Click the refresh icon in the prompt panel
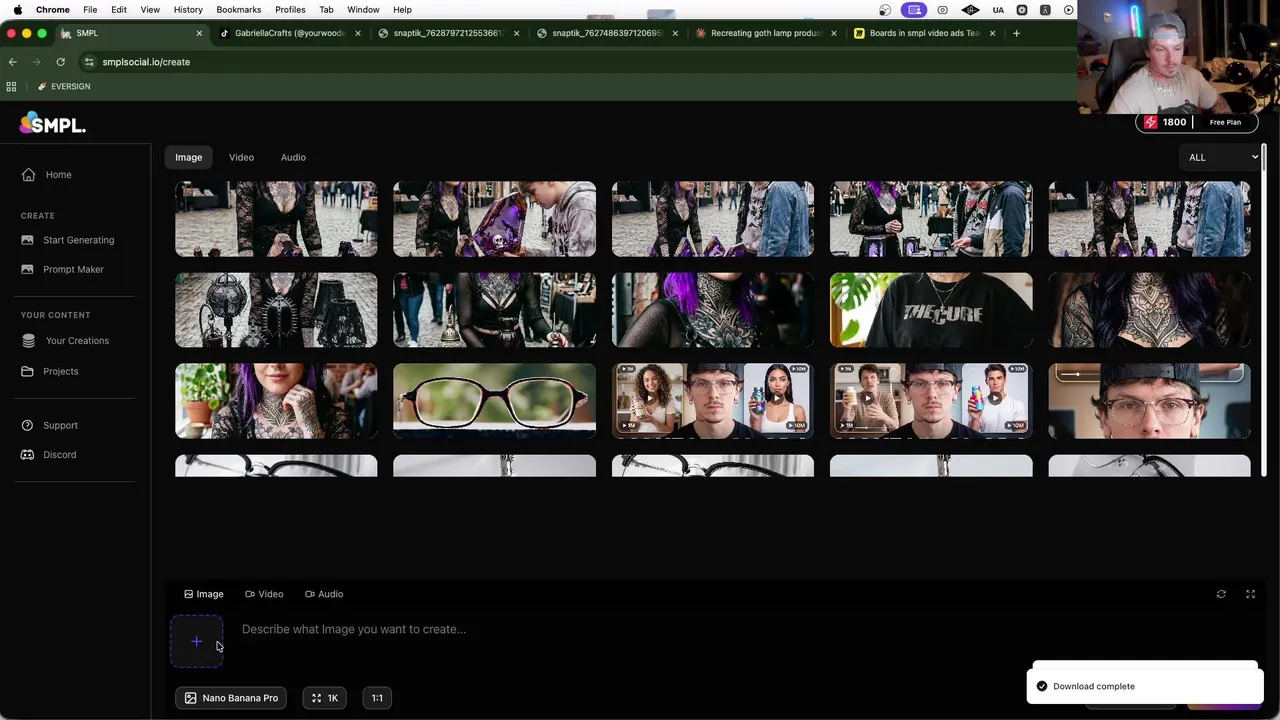Screen dimensions: 1280x720 (x=1221, y=594)
